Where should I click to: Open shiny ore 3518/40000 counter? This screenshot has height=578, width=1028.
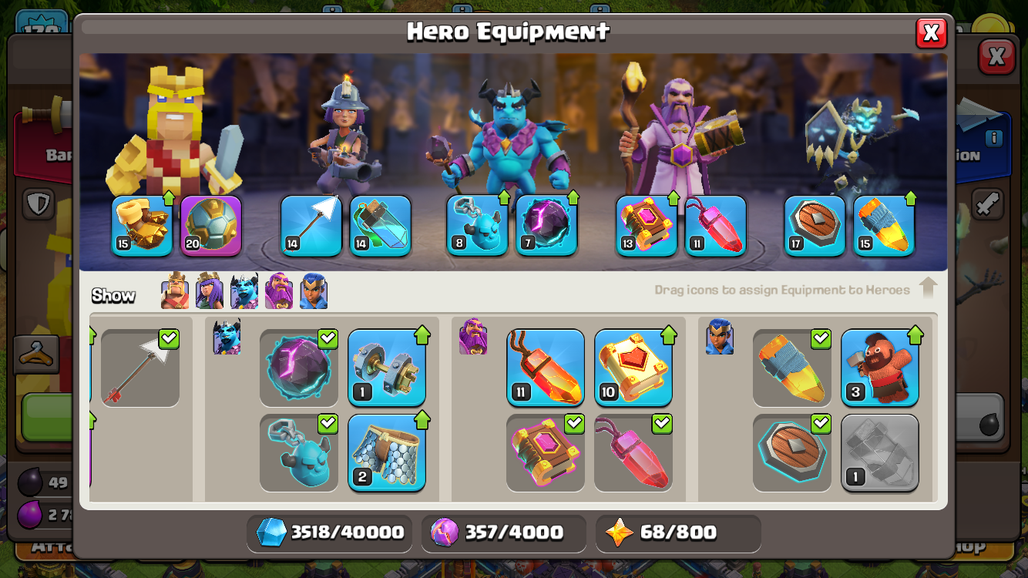[x=330, y=533]
